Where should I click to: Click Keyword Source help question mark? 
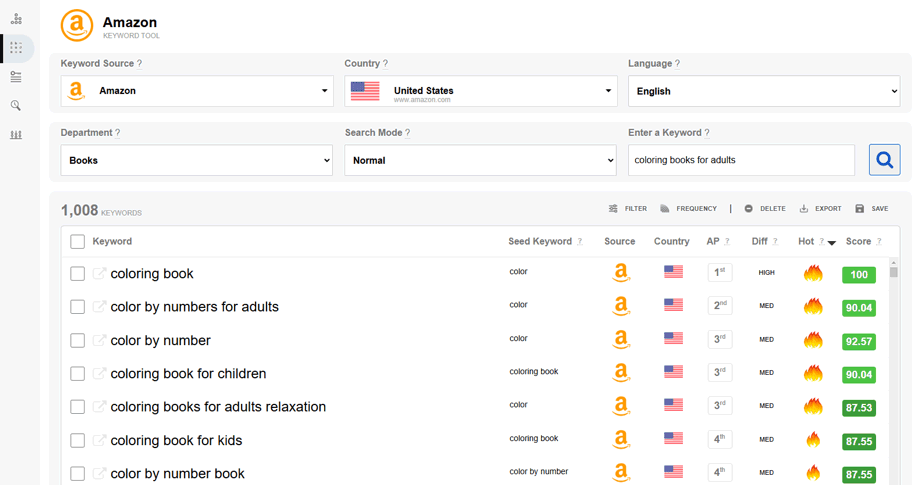(139, 63)
